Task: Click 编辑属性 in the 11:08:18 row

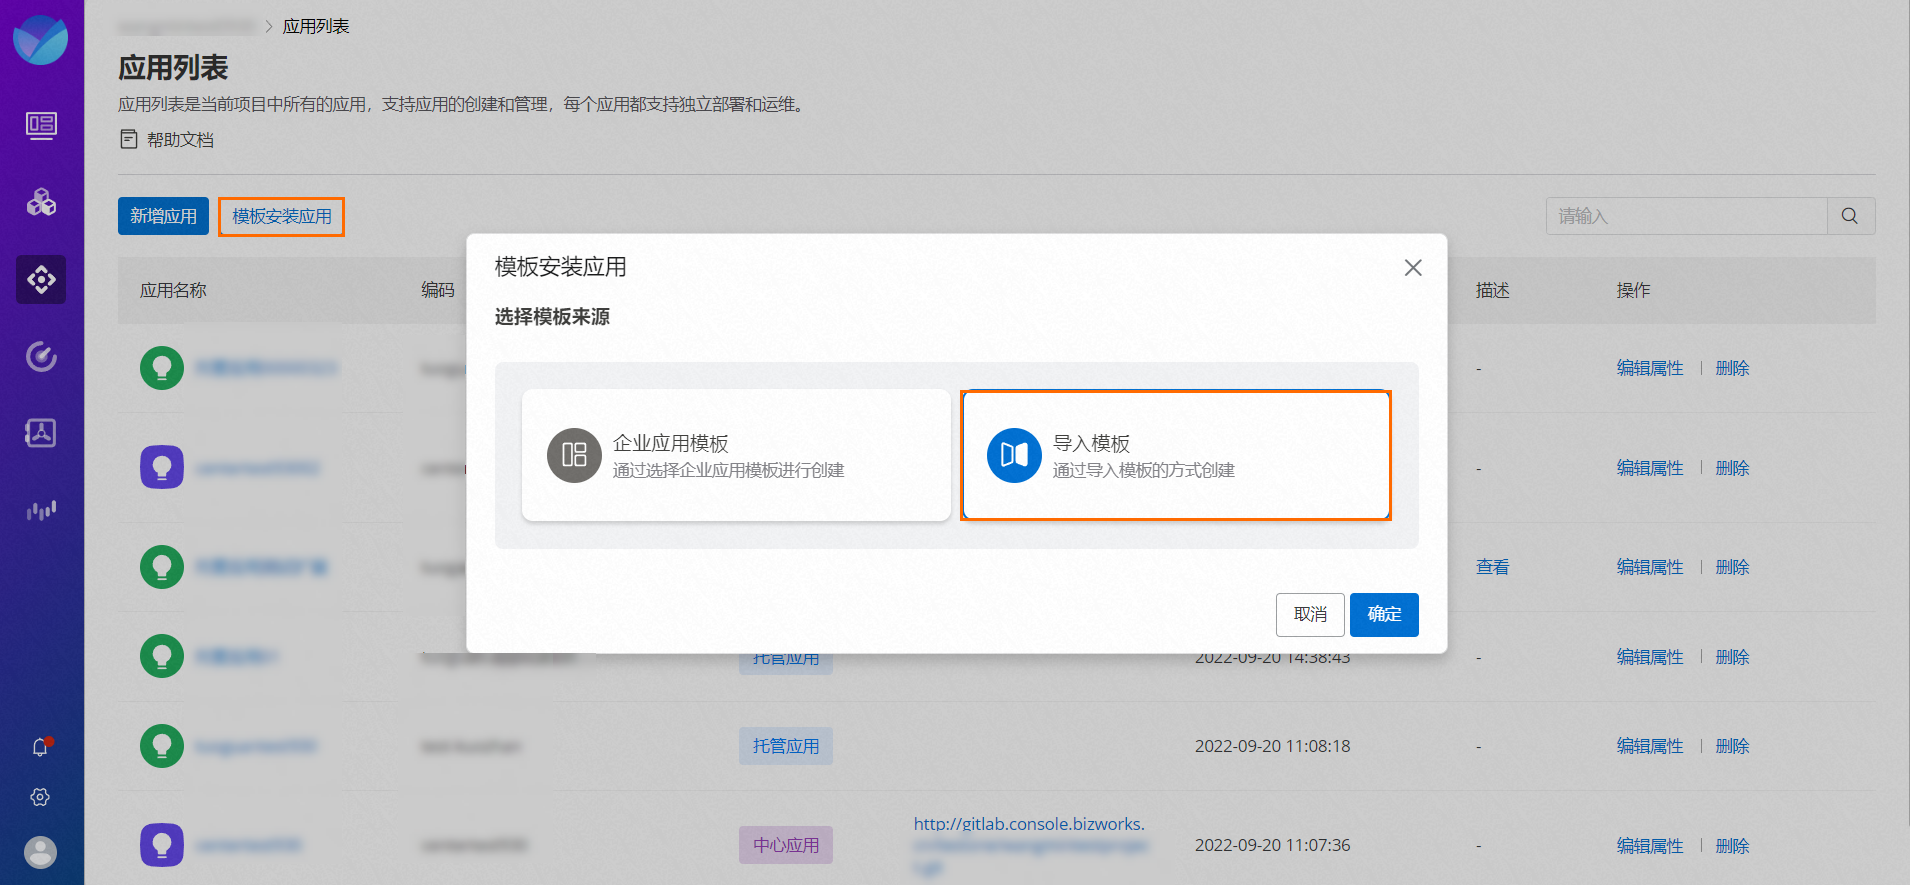Action: tap(1650, 746)
